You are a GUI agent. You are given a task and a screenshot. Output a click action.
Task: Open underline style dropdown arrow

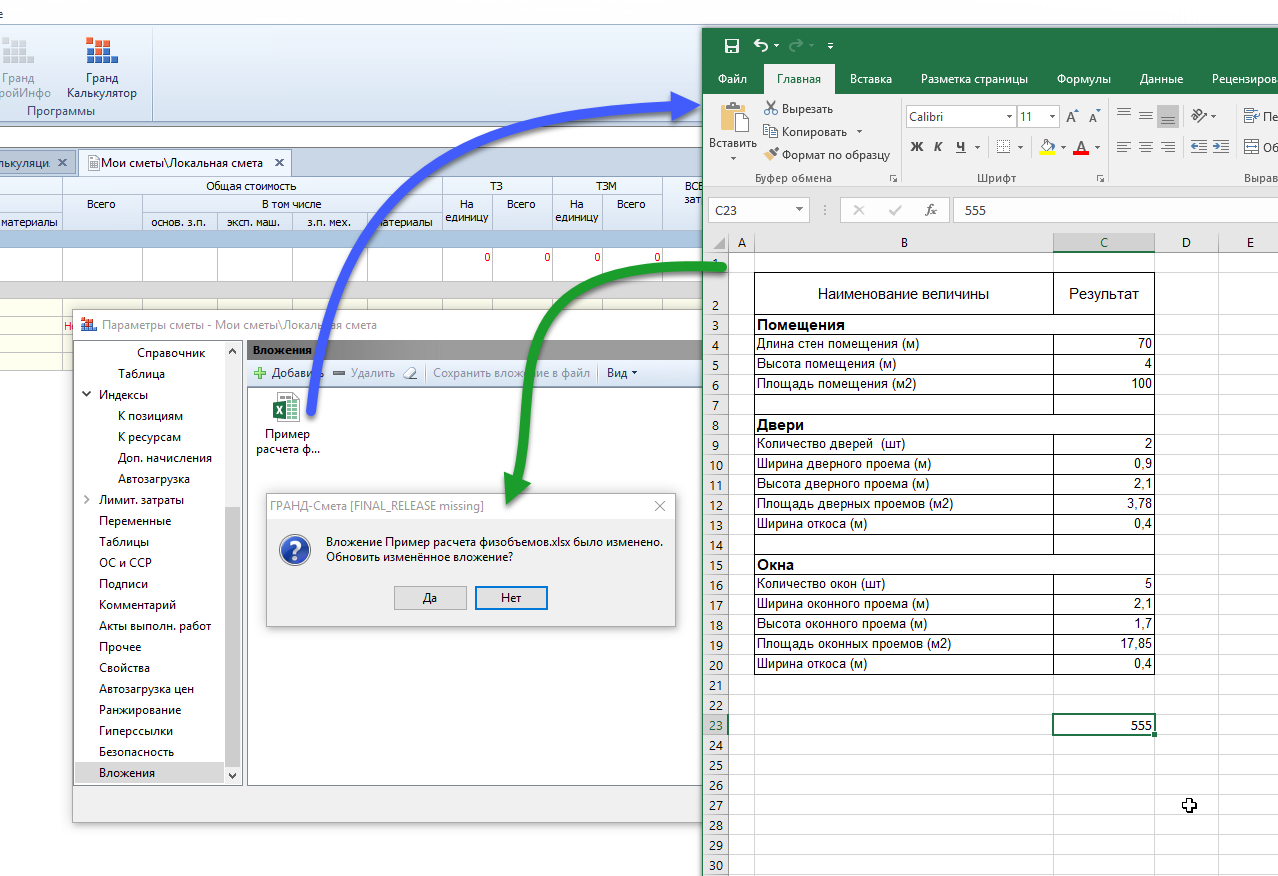[x=977, y=147]
